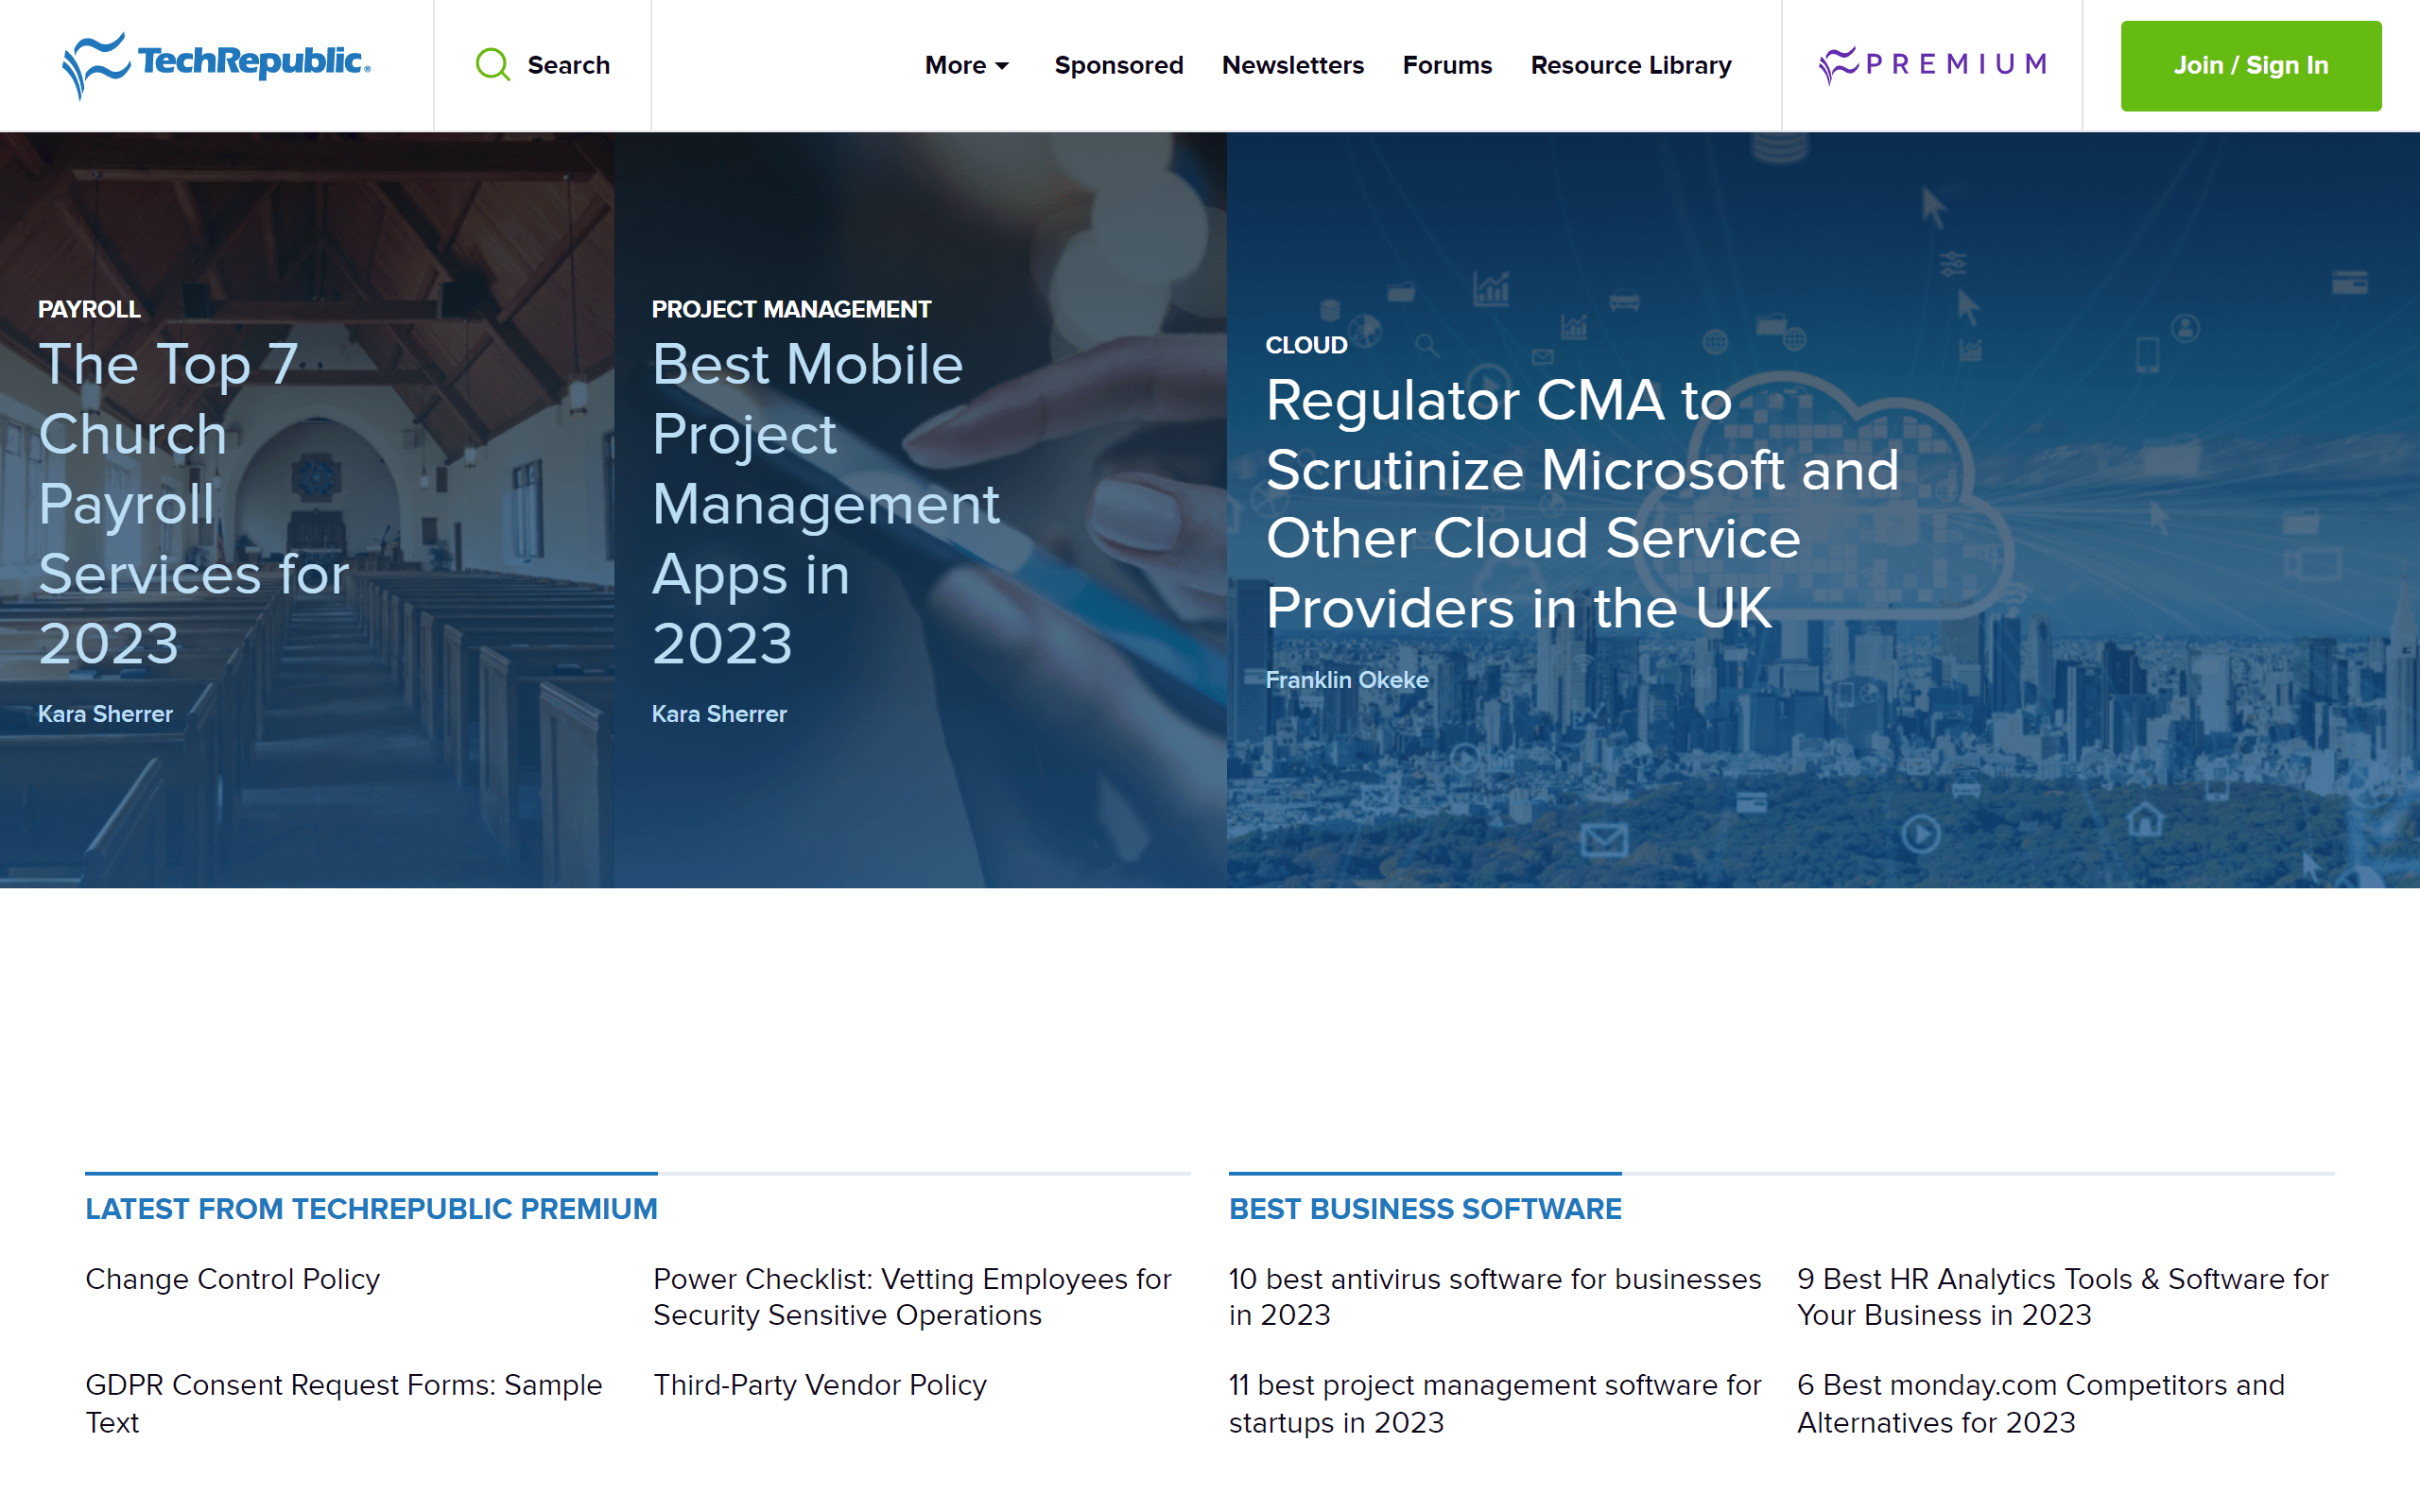Viewport: 2420px width, 1512px height.
Task: Read the Regulator CMA Microsoft cloud article
Action: (1580, 503)
